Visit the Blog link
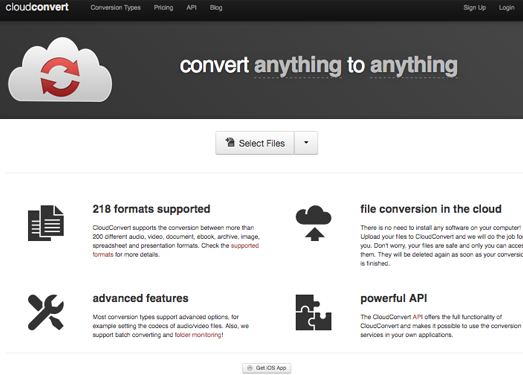 tap(216, 7)
